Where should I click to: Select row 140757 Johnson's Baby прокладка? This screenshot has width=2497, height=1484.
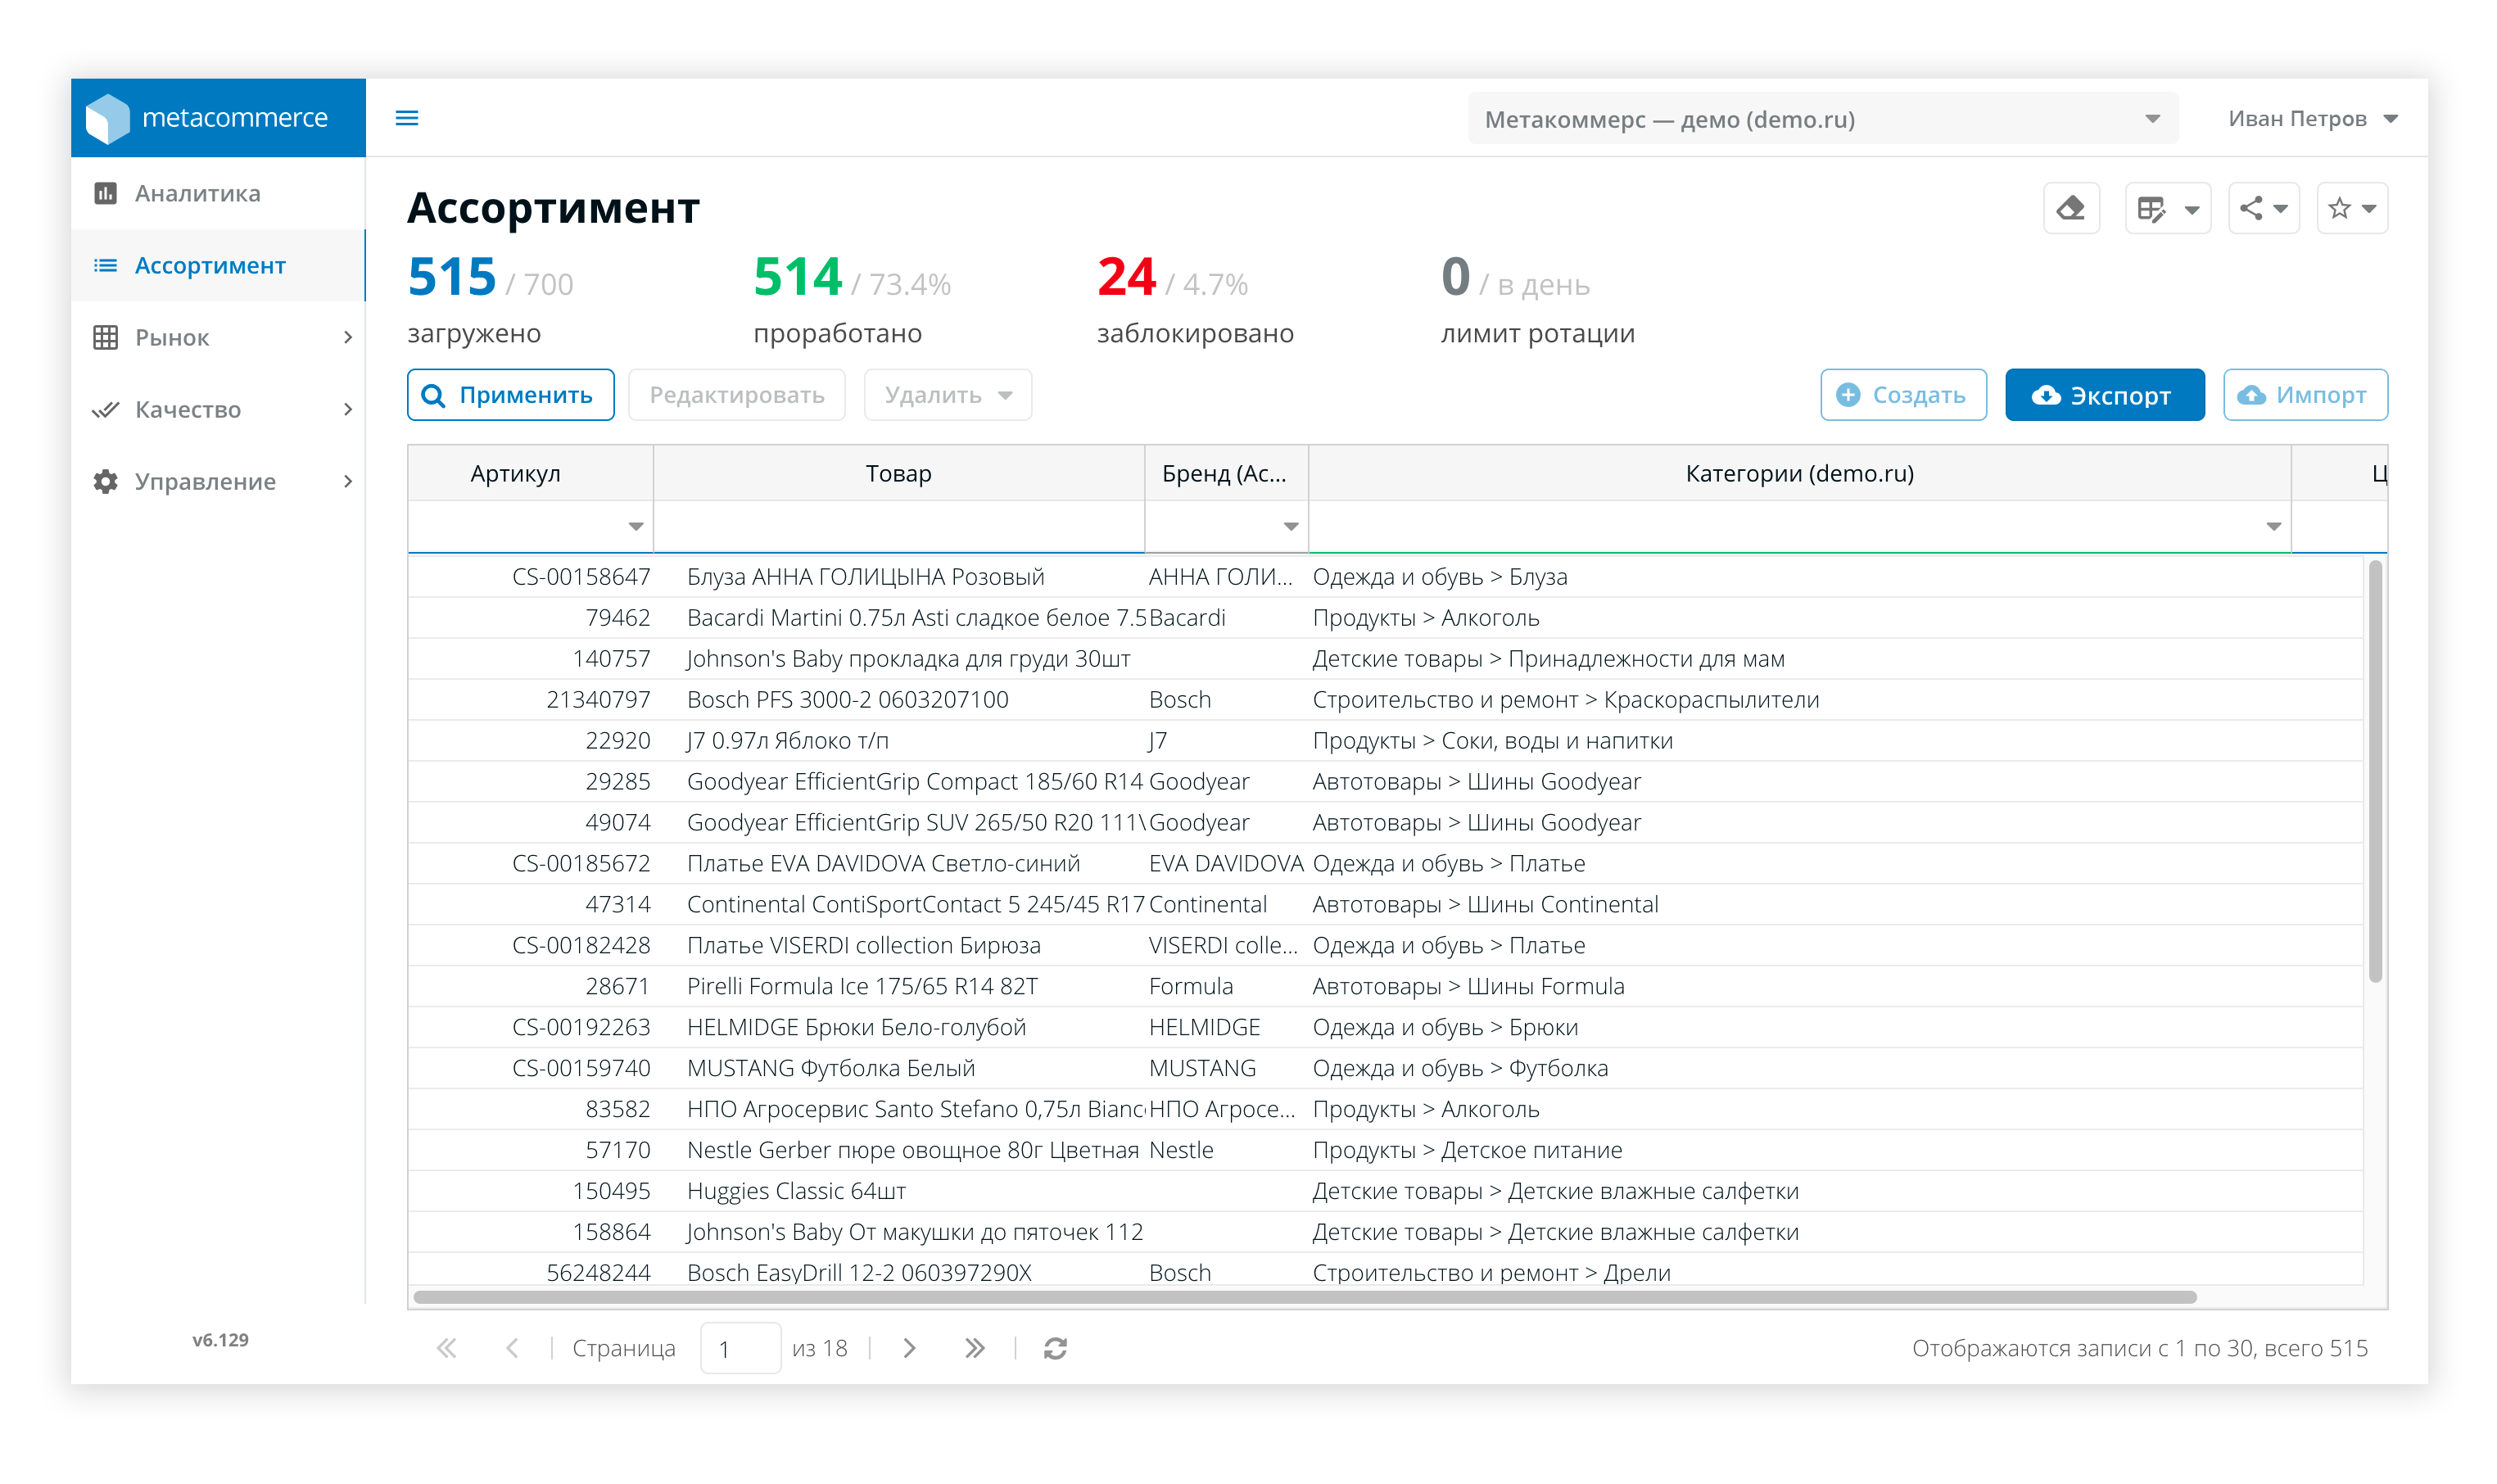click(1385, 659)
